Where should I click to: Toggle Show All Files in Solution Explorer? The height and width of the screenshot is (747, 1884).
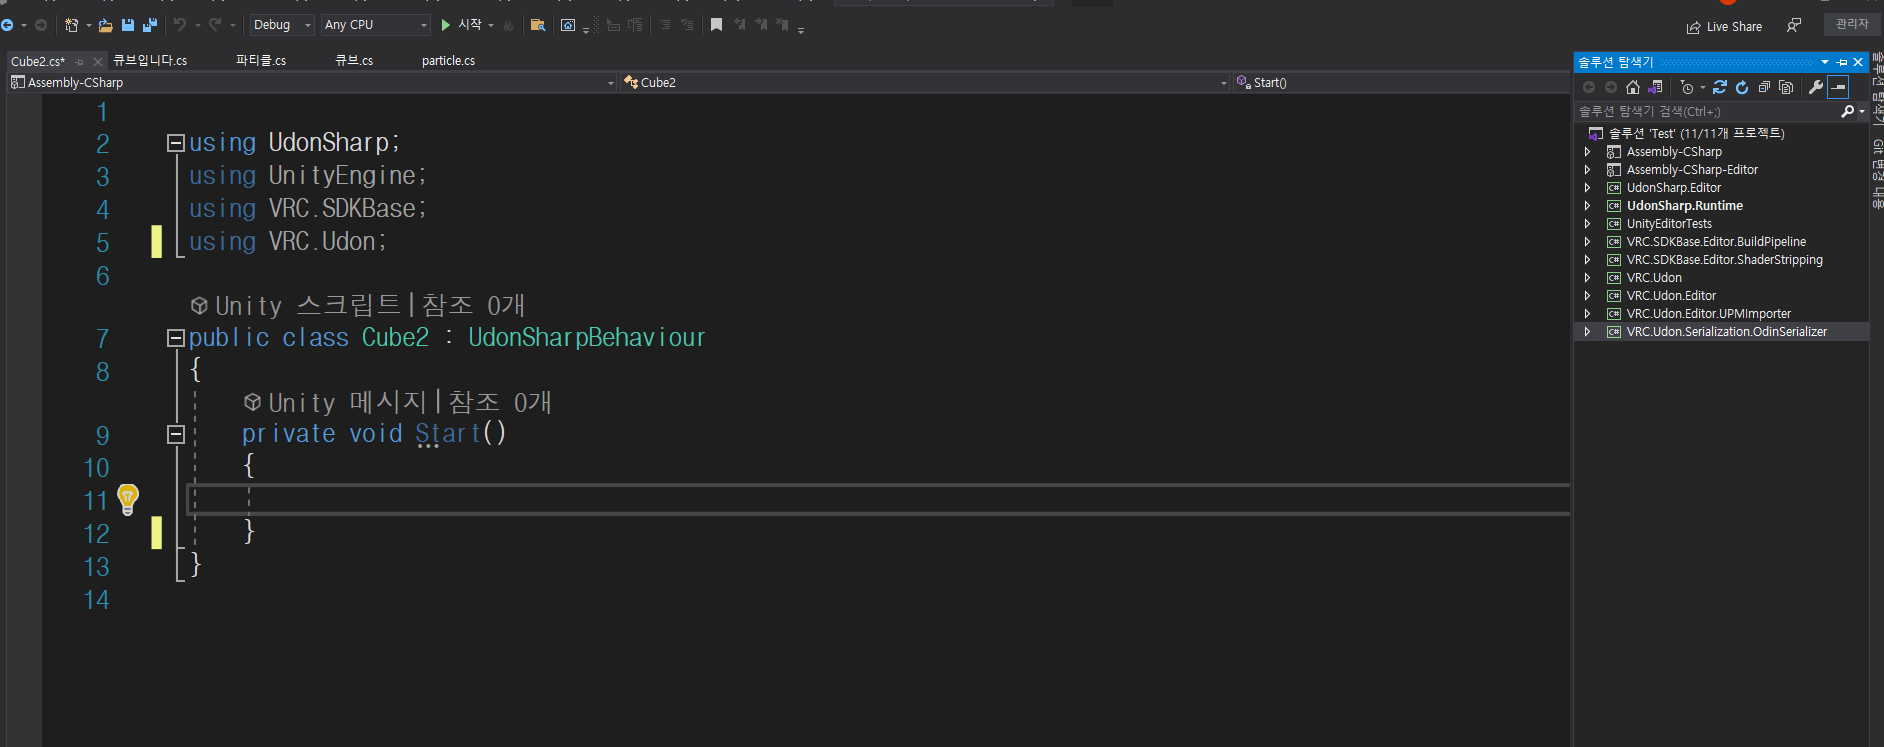[x=1786, y=87]
